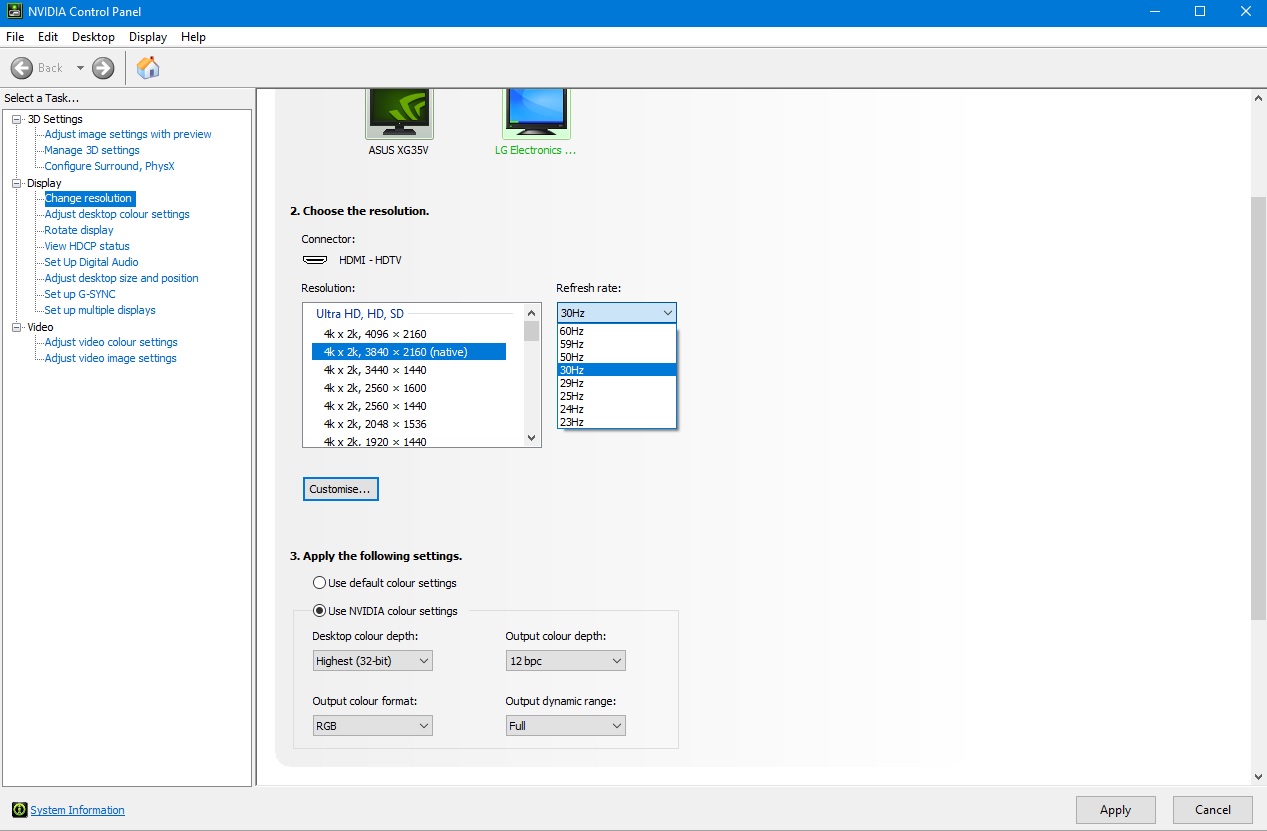
Task: Open Adjust desktop colour settings
Action: pos(117,214)
